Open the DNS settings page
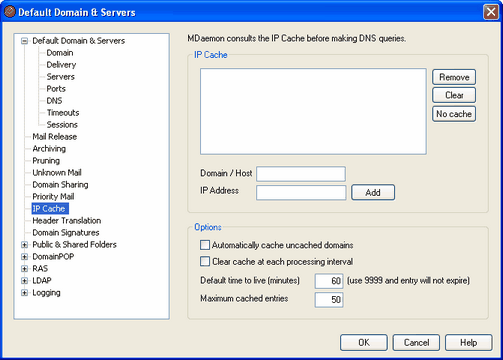This screenshot has width=503, height=360. tap(54, 101)
